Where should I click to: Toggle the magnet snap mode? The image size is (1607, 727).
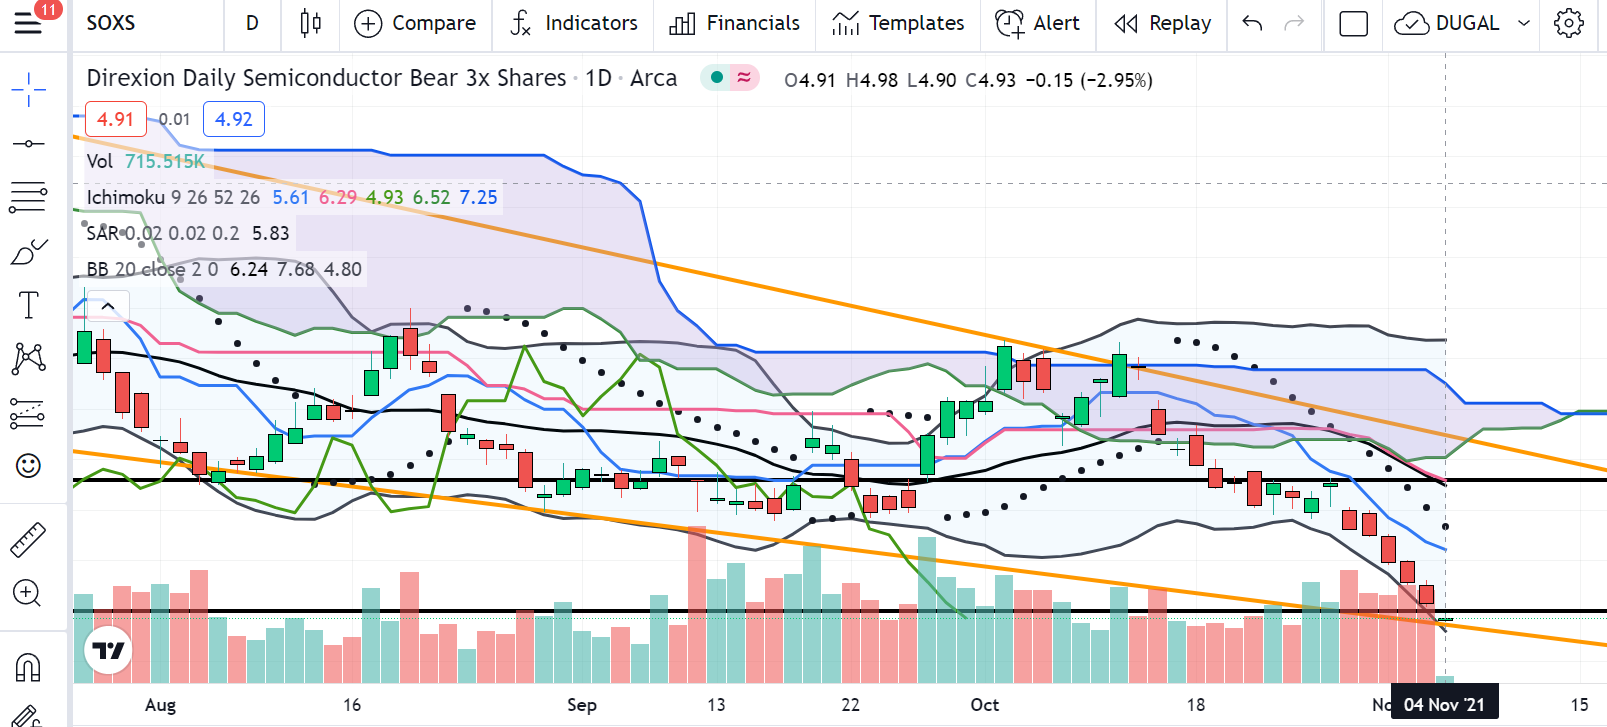click(28, 666)
